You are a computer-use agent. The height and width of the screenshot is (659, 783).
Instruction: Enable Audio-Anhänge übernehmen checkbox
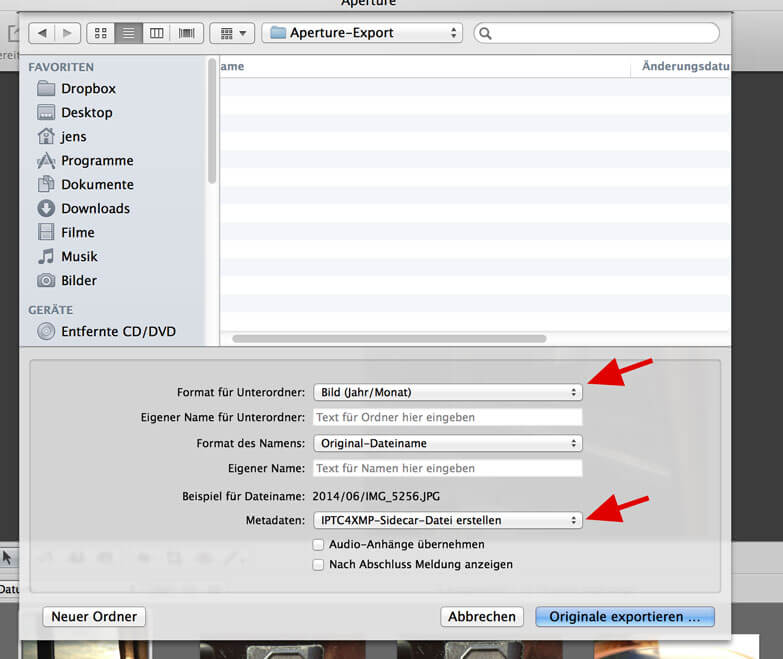point(319,545)
